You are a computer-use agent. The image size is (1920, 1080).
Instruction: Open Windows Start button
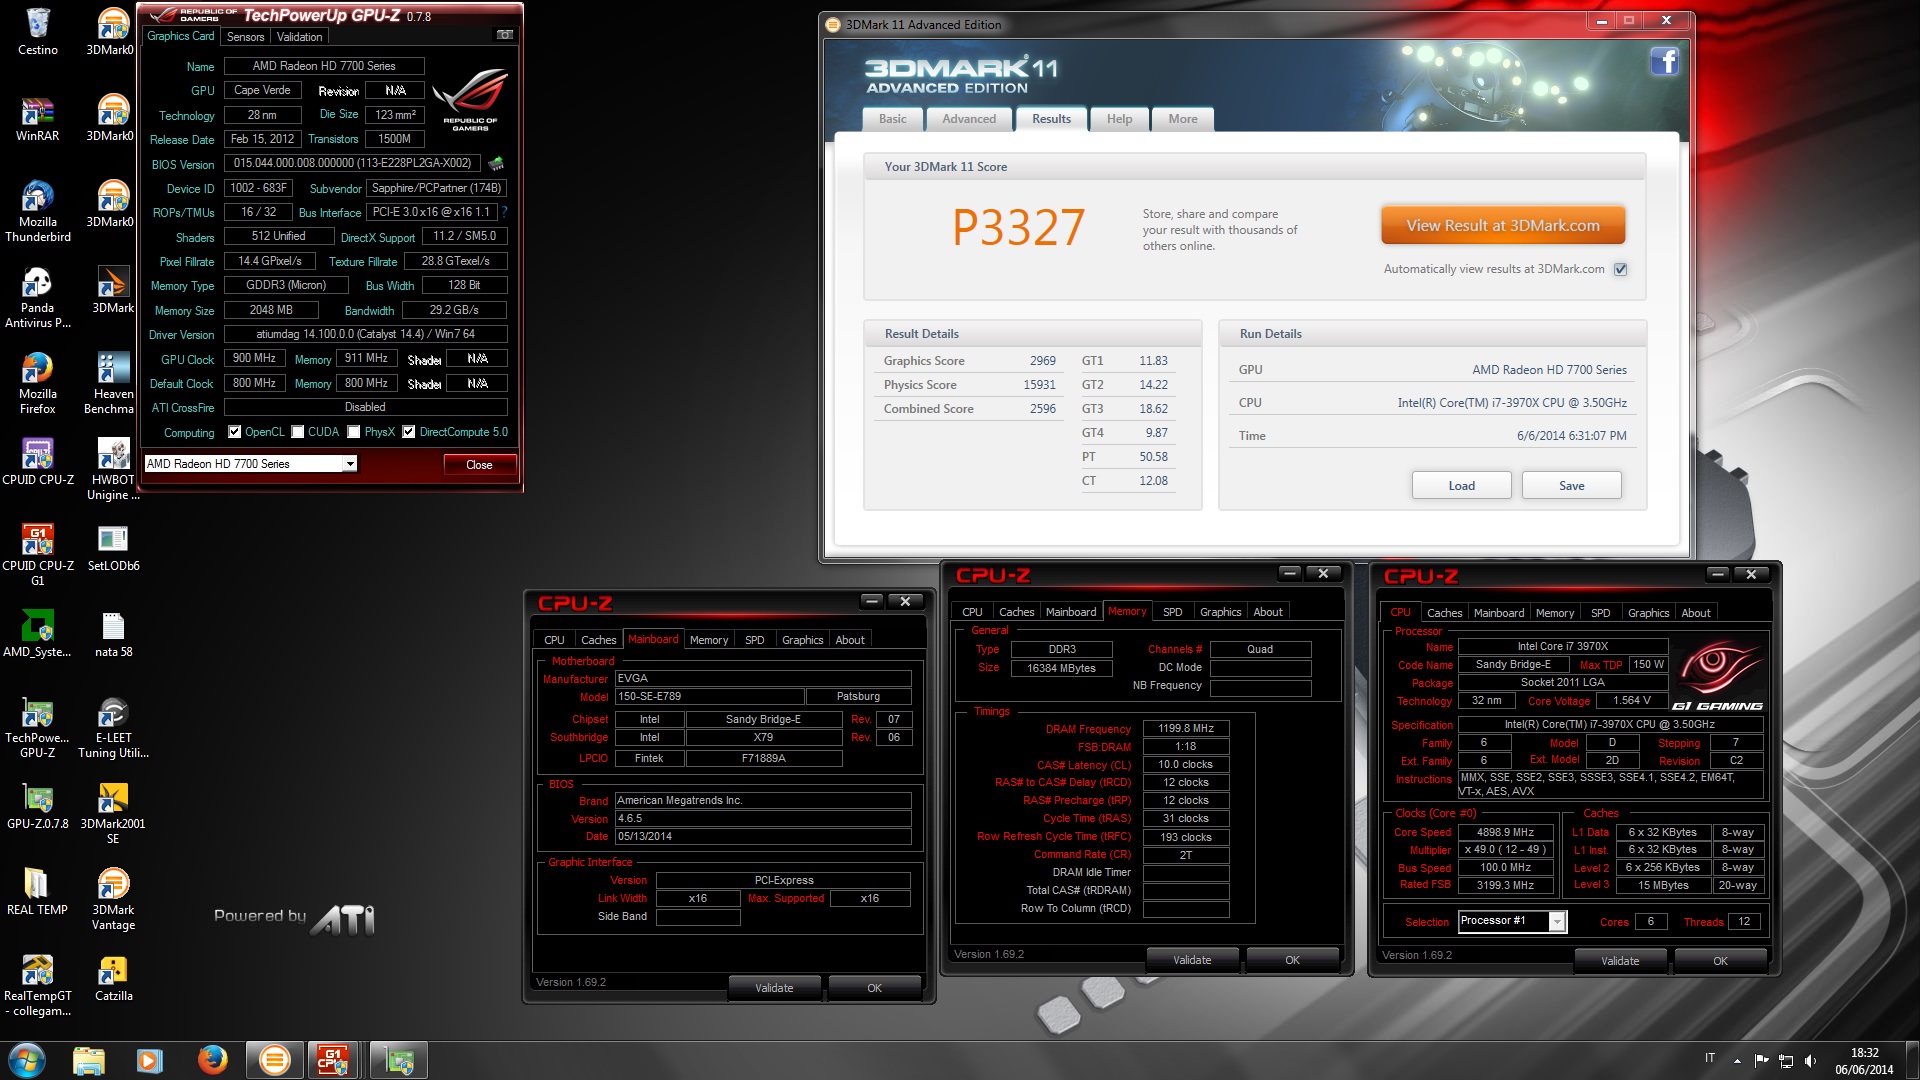pos(27,1059)
